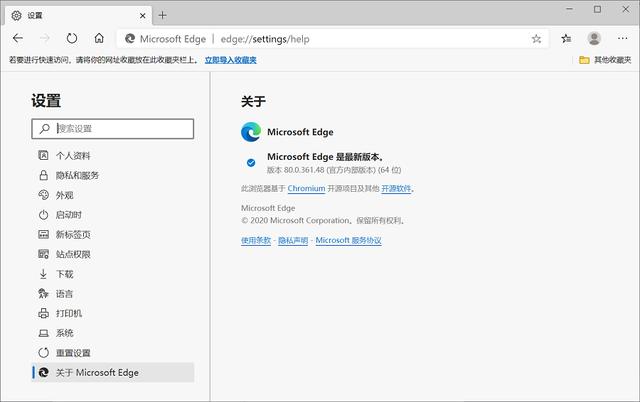Open 新标签页 settings section

pos(113,235)
